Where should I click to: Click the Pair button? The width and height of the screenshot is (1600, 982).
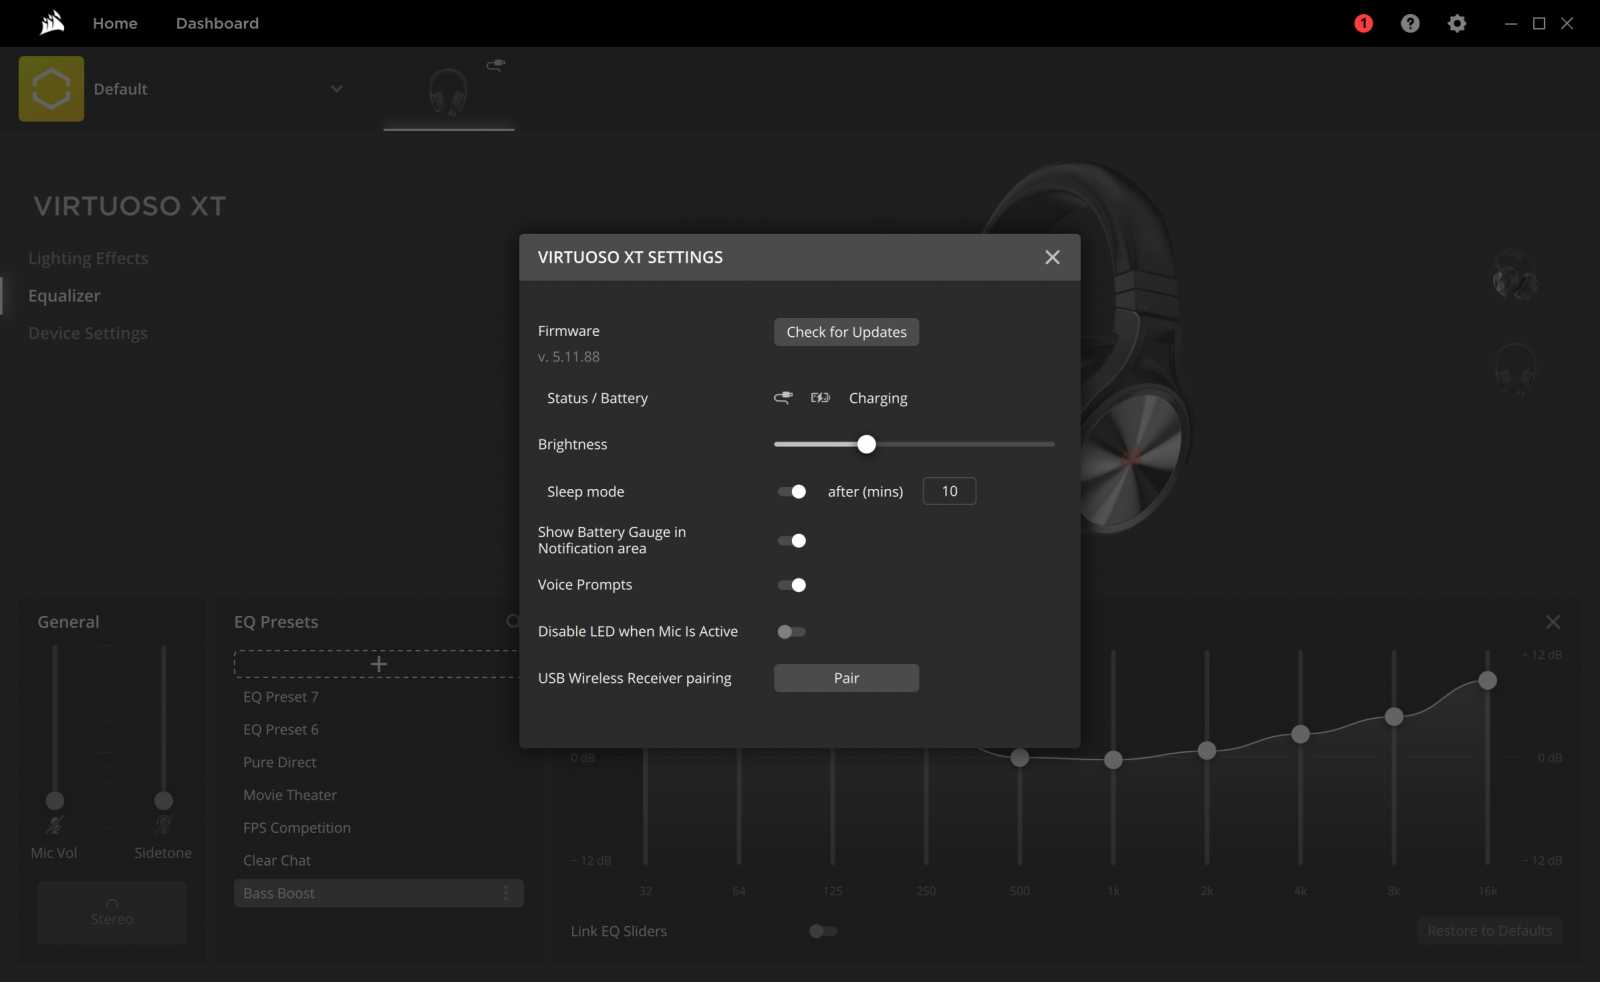point(846,678)
